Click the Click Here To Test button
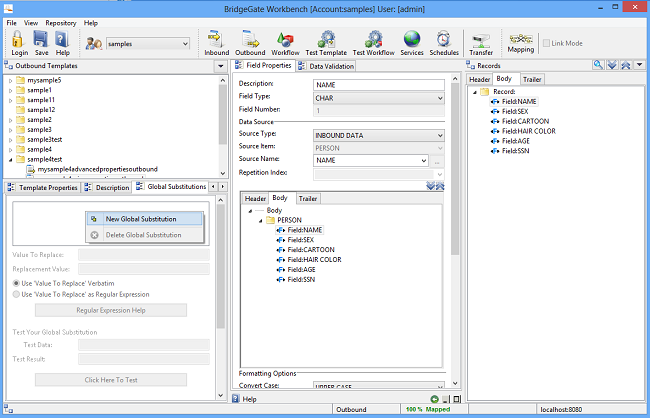This screenshot has width=650, height=418. (111, 380)
